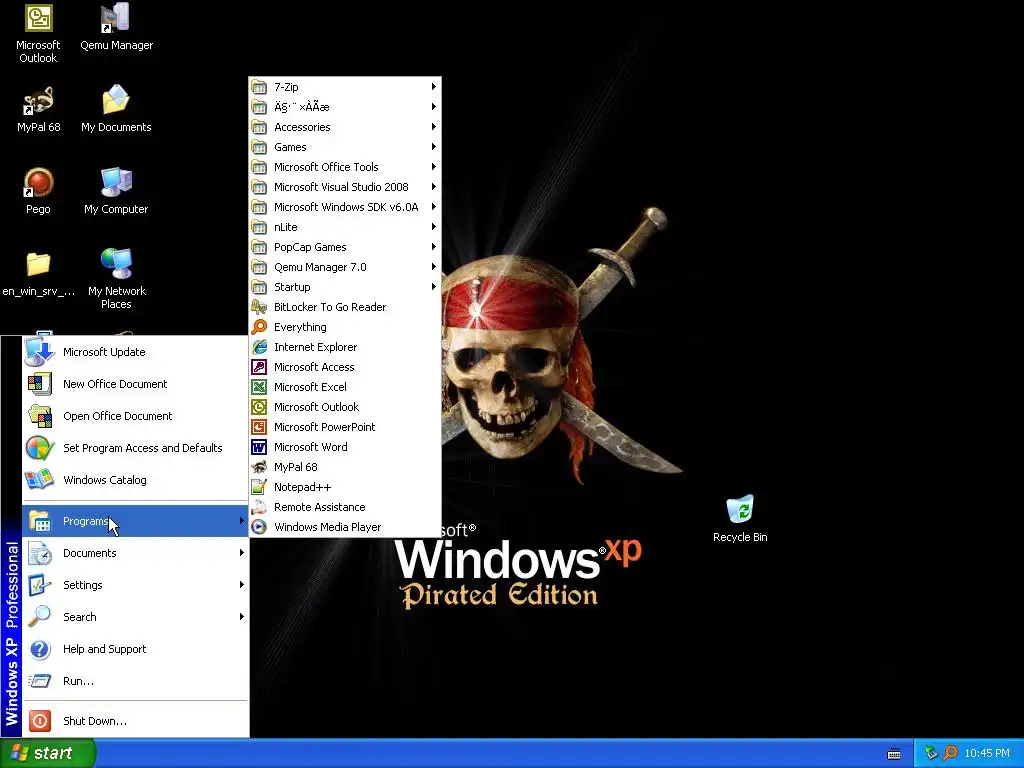Click the network tray icon next to Everything
1024x768 pixels.
click(931, 754)
